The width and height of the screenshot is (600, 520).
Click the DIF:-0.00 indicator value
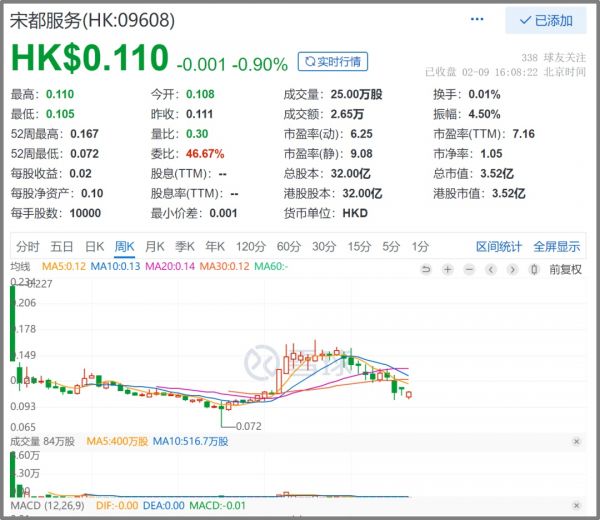[117, 505]
